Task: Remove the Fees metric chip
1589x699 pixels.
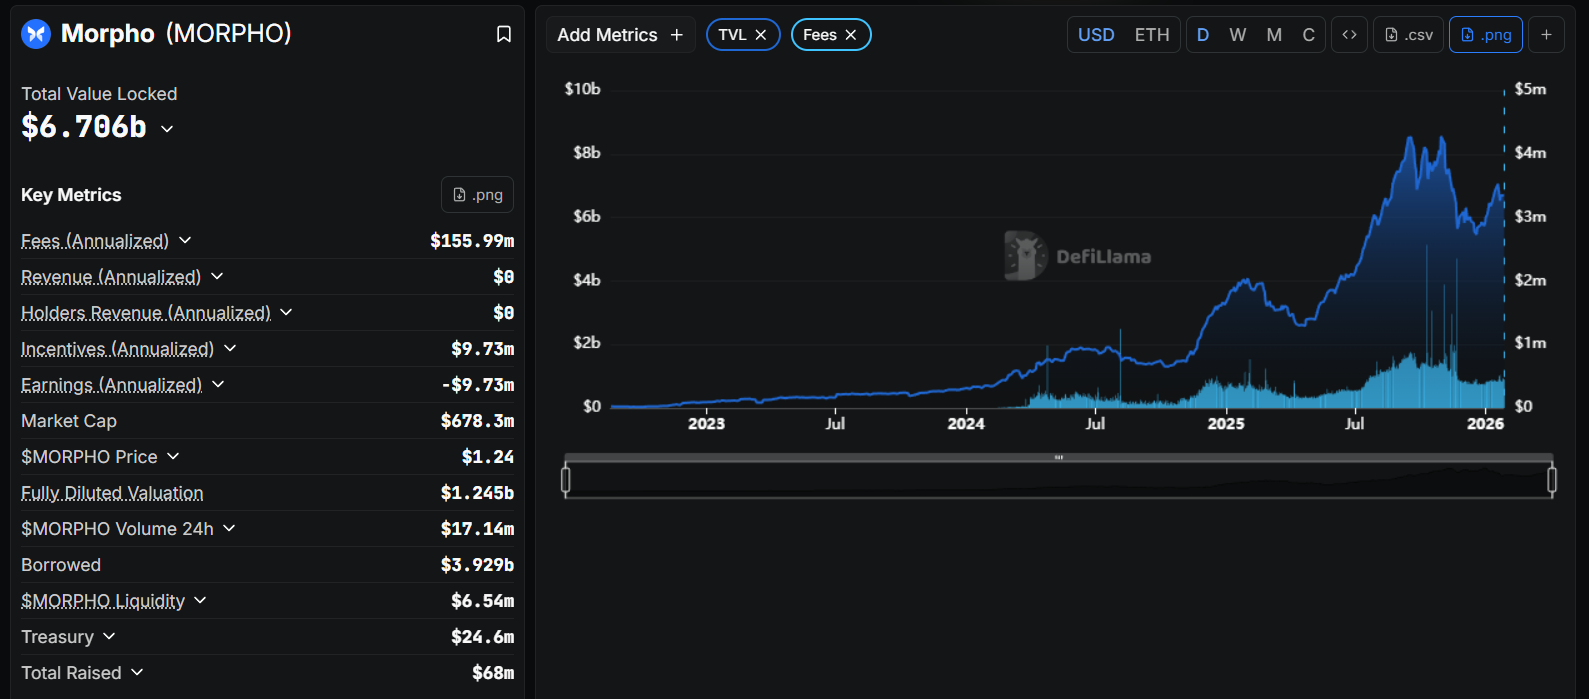Action: pyautogui.click(x=851, y=35)
